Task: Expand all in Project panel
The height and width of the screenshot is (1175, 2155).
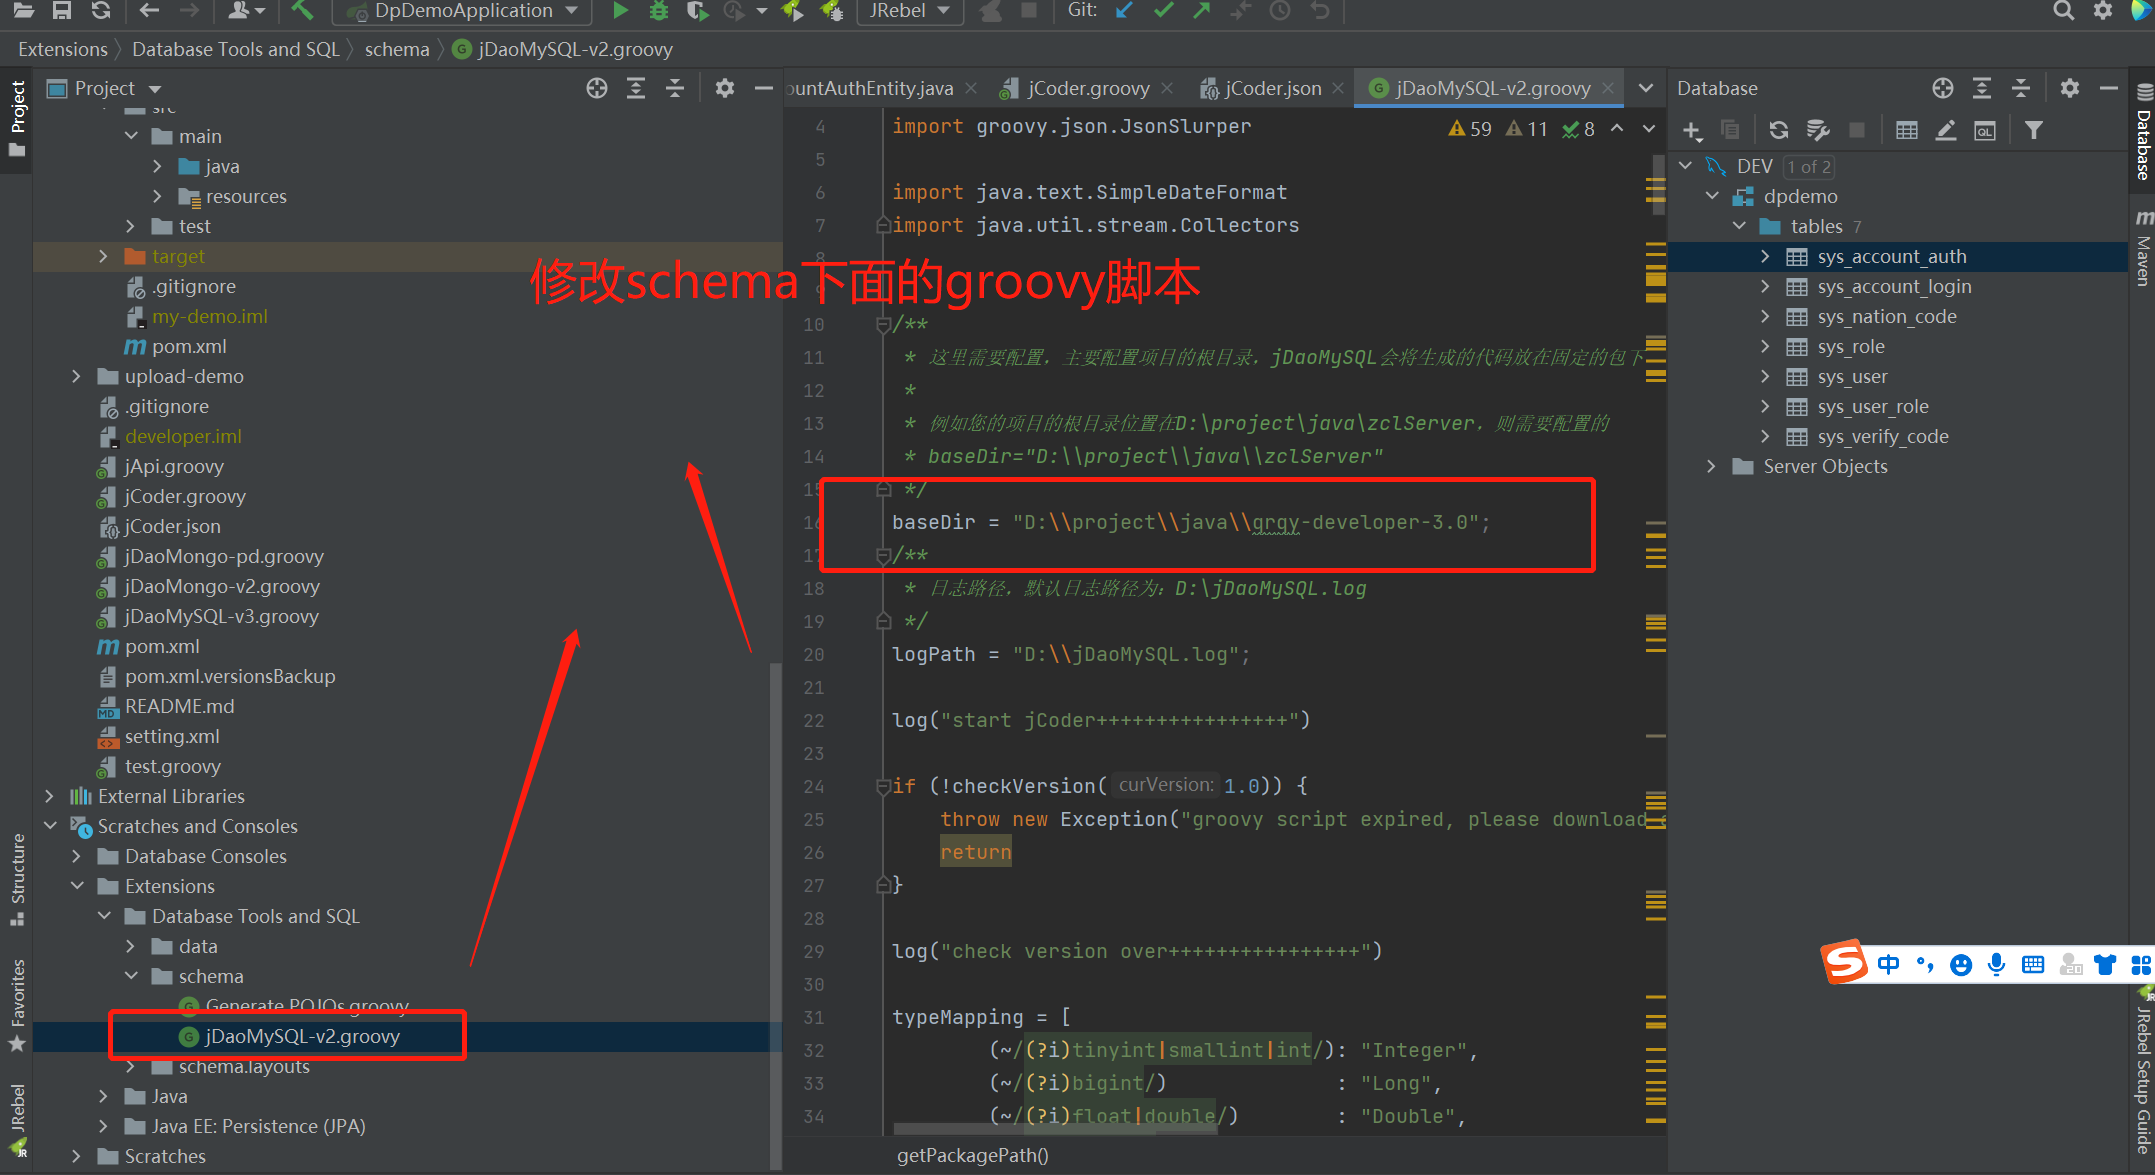Action: (636, 88)
